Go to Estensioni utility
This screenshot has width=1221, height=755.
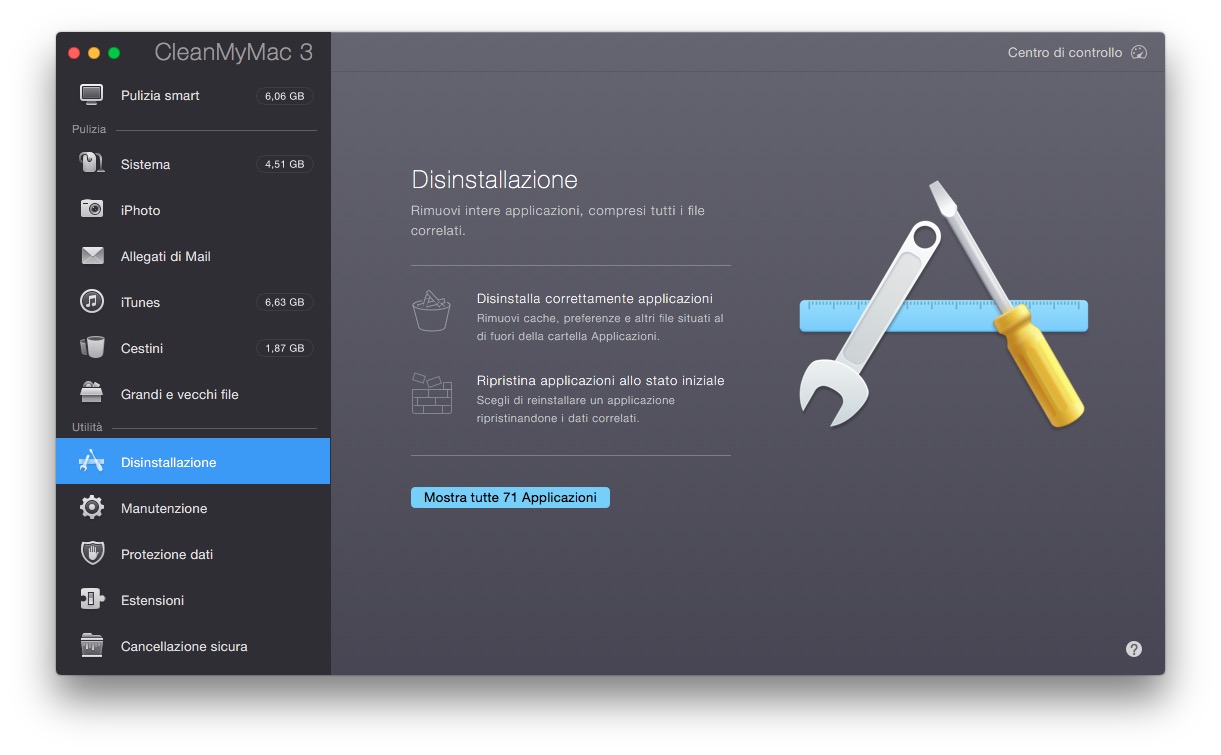[193, 600]
